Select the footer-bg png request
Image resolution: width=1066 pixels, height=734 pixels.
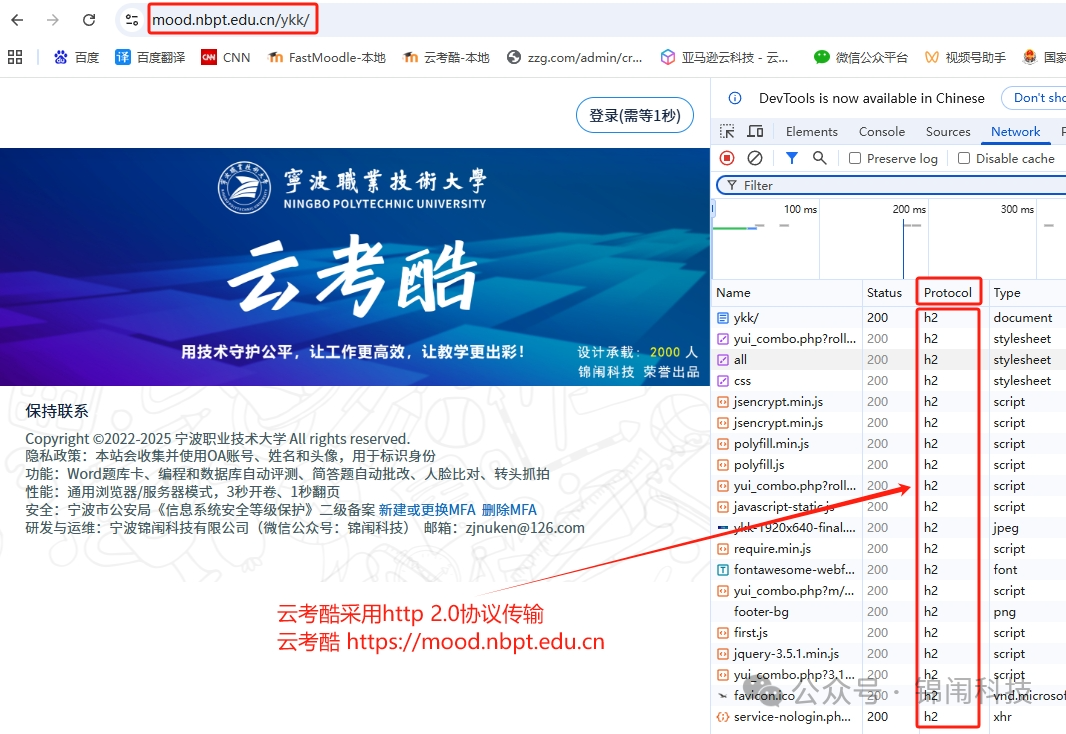[x=889, y=612]
